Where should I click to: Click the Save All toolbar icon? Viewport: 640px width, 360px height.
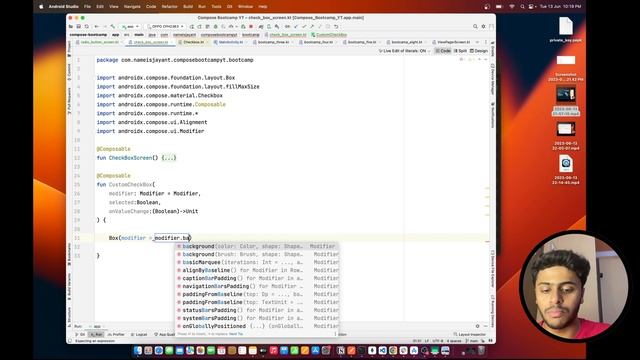(78, 27)
